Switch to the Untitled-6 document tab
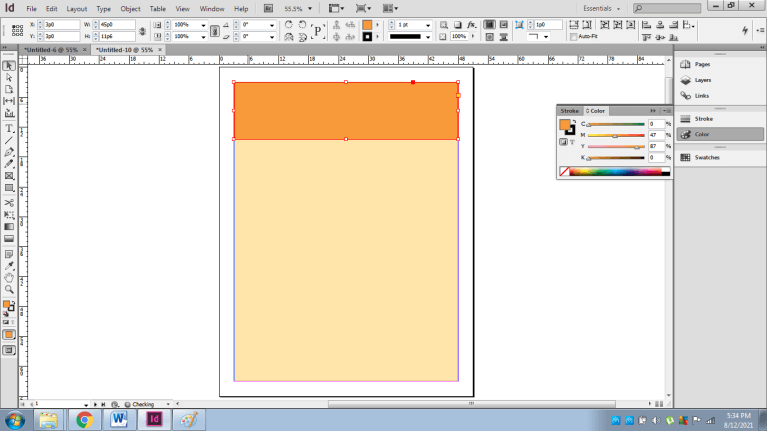The width and height of the screenshot is (767, 431). [x=50, y=49]
